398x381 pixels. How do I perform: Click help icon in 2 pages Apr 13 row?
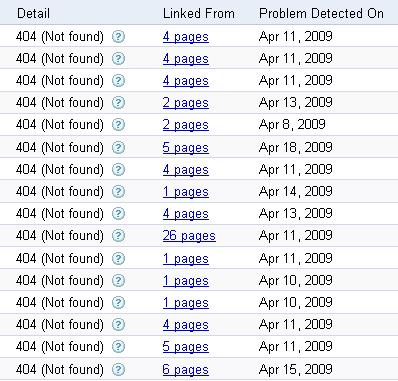coord(118,103)
